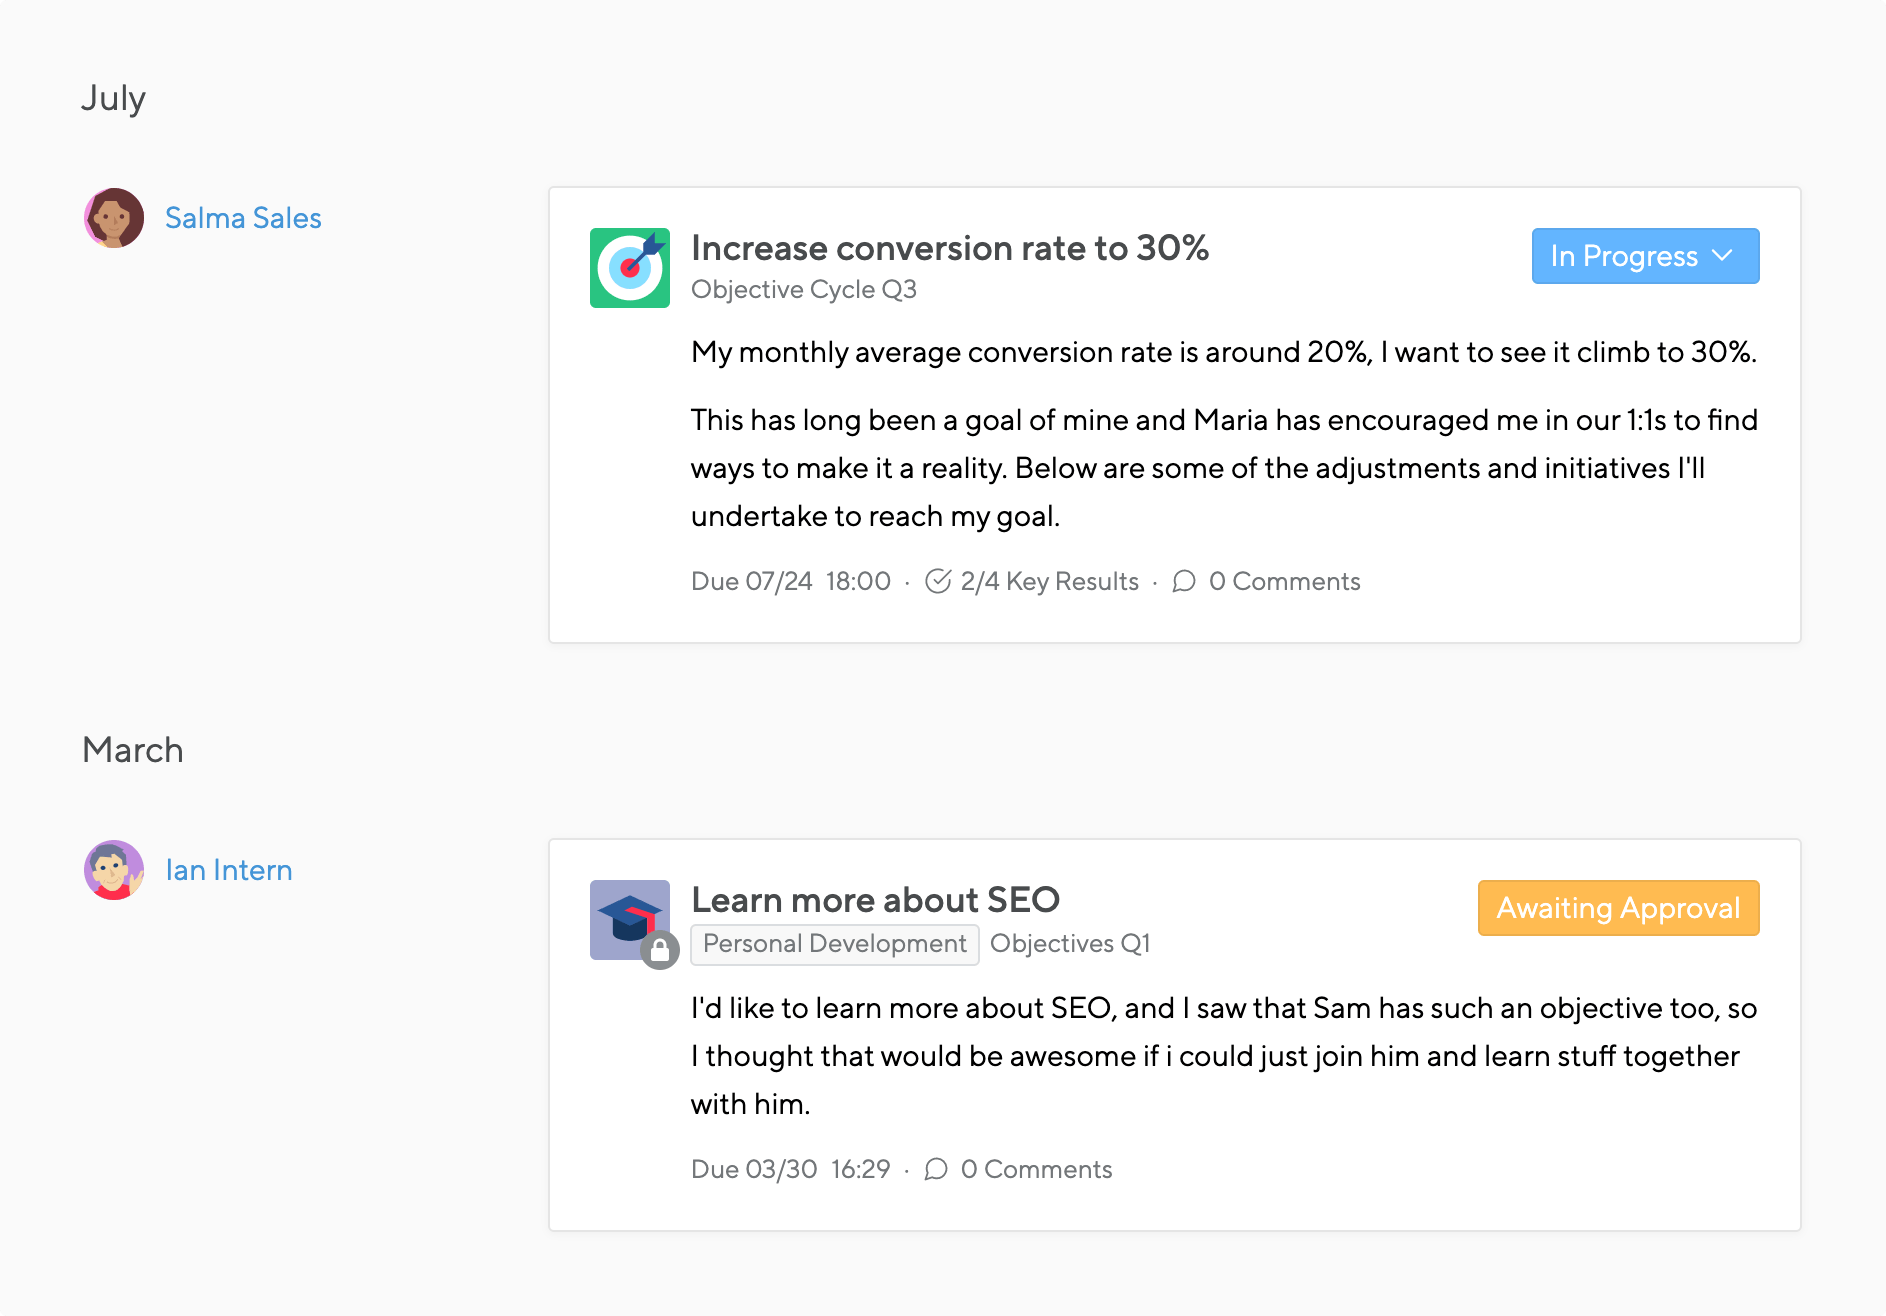Open 0 Comments on SEO objective
The image size is (1886, 1316).
[x=1036, y=1169]
